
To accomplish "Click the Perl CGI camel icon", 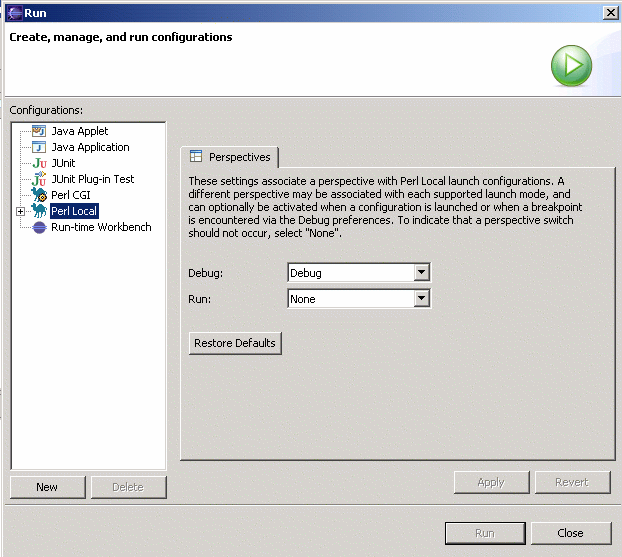I will (x=39, y=195).
